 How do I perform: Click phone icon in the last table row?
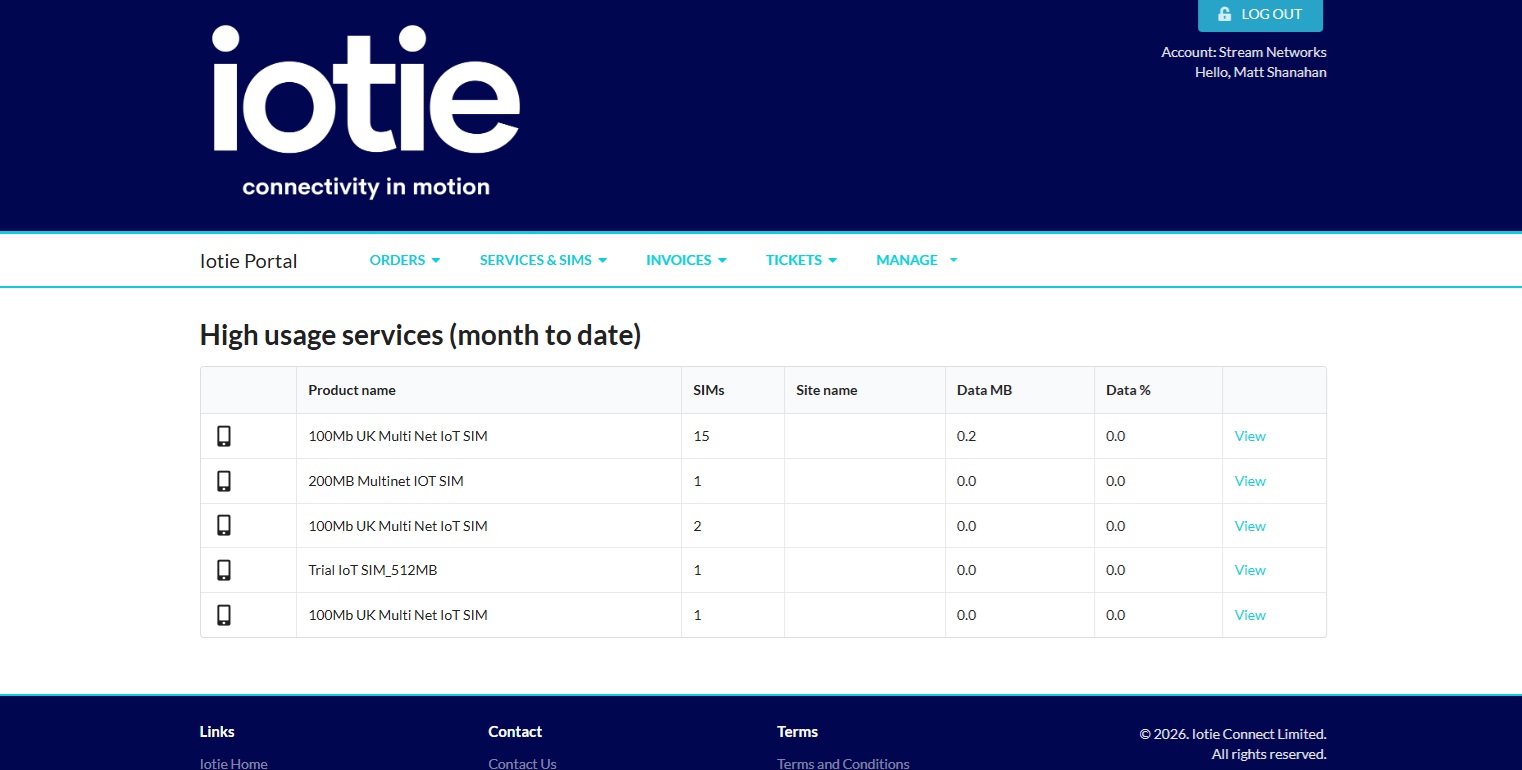click(224, 615)
